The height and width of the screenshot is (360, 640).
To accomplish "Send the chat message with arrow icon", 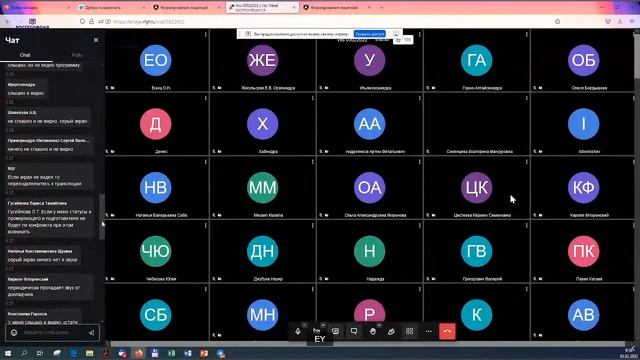I will (91, 333).
